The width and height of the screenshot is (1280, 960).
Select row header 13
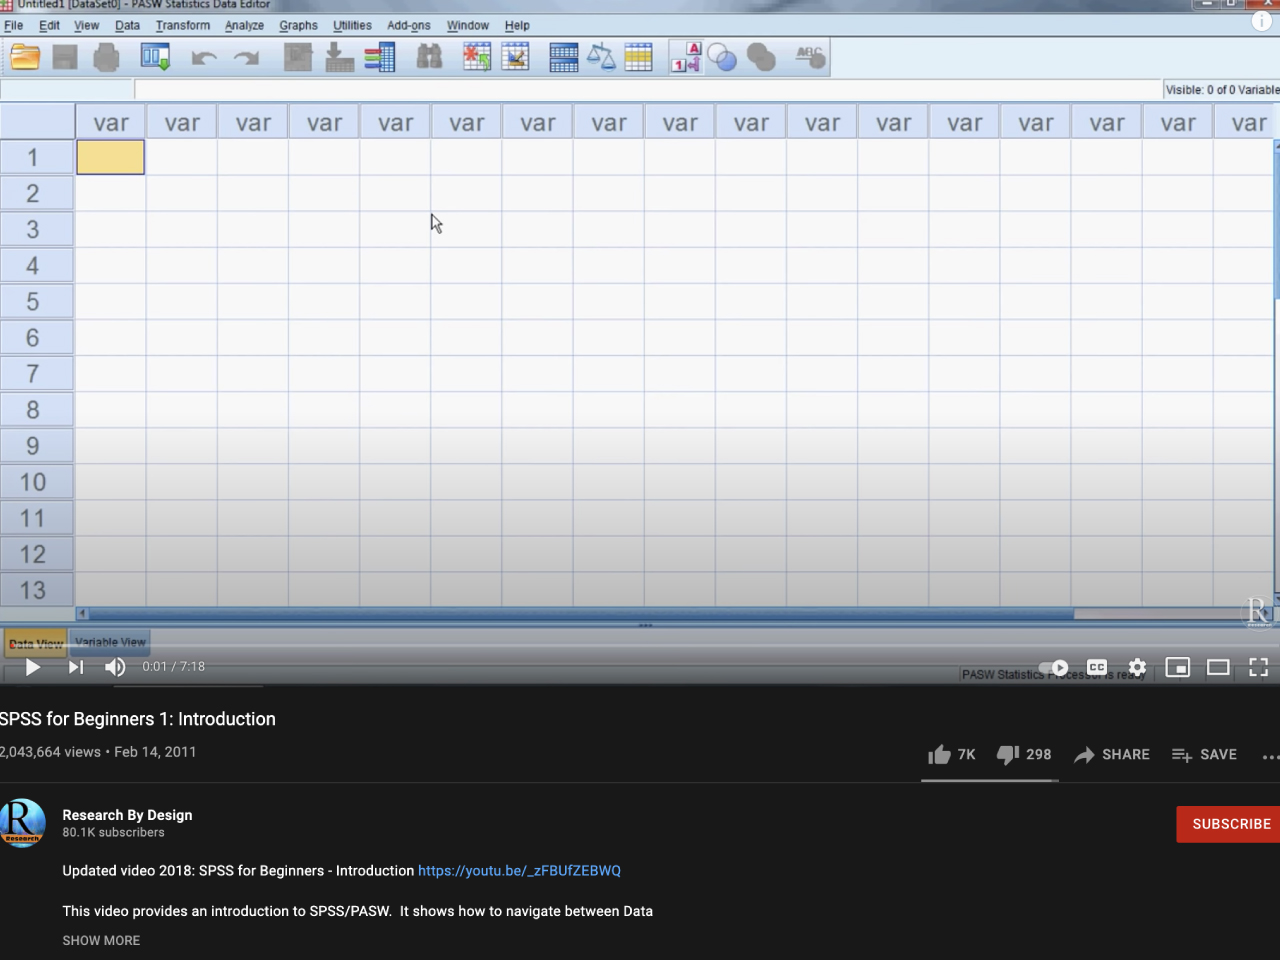(36, 590)
